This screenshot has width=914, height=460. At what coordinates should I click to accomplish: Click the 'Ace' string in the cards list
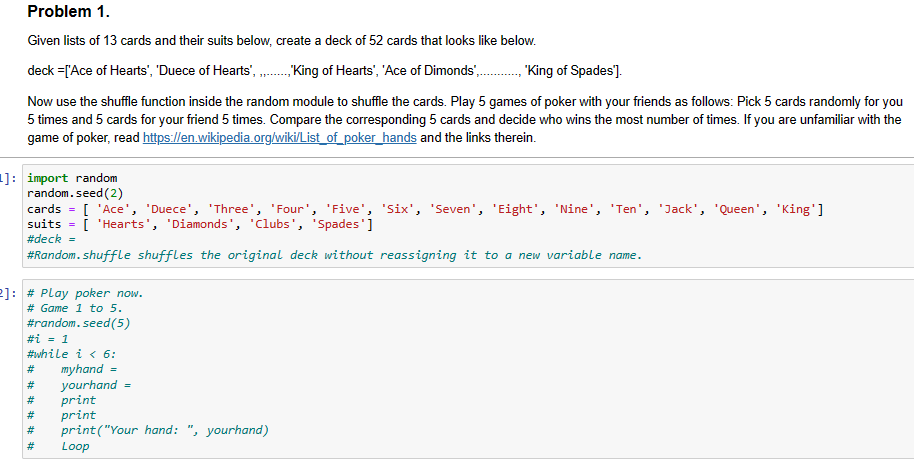(114, 209)
